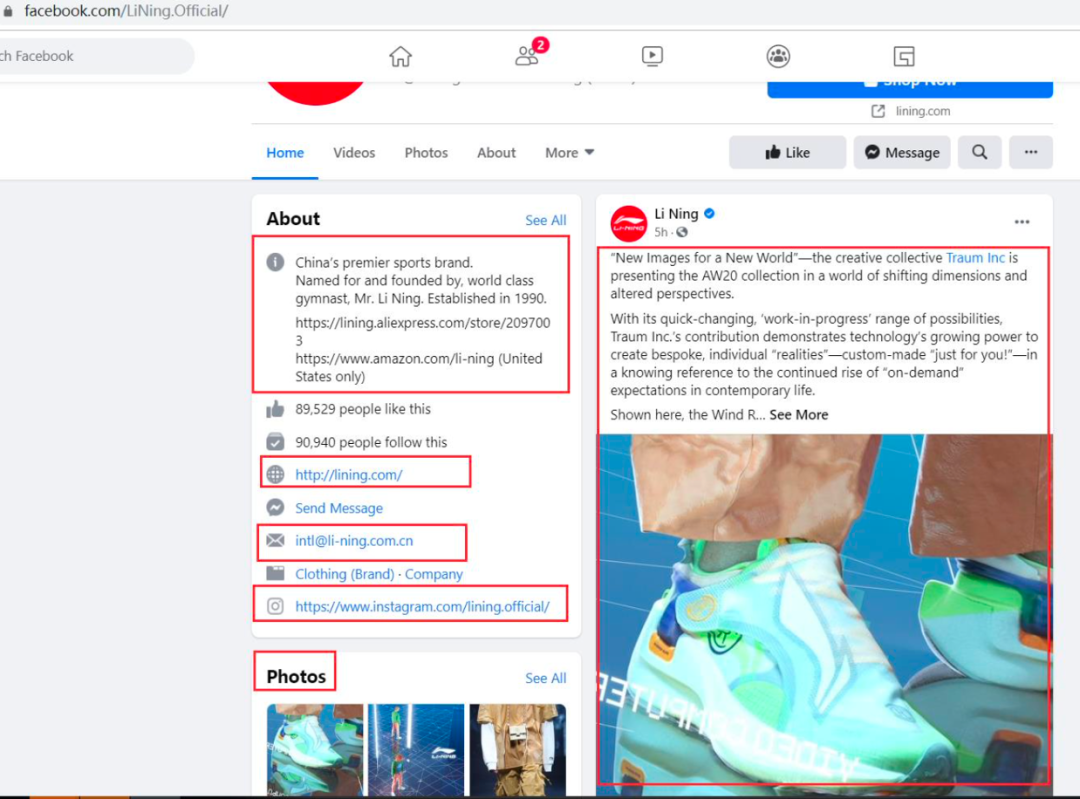Click the public globe icon beside 5h

[682, 232]
